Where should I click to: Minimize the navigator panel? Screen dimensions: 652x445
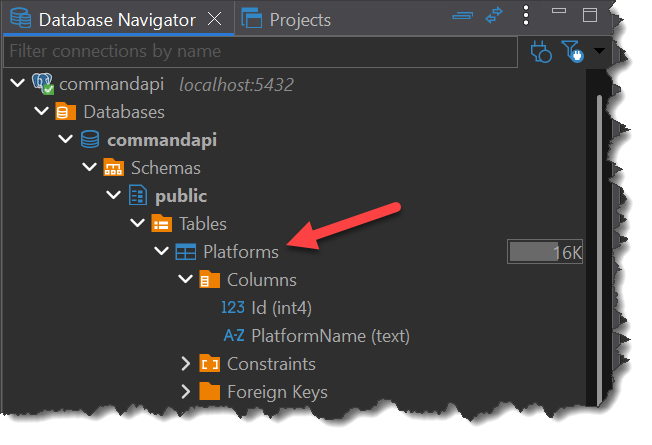coord(559,11)
